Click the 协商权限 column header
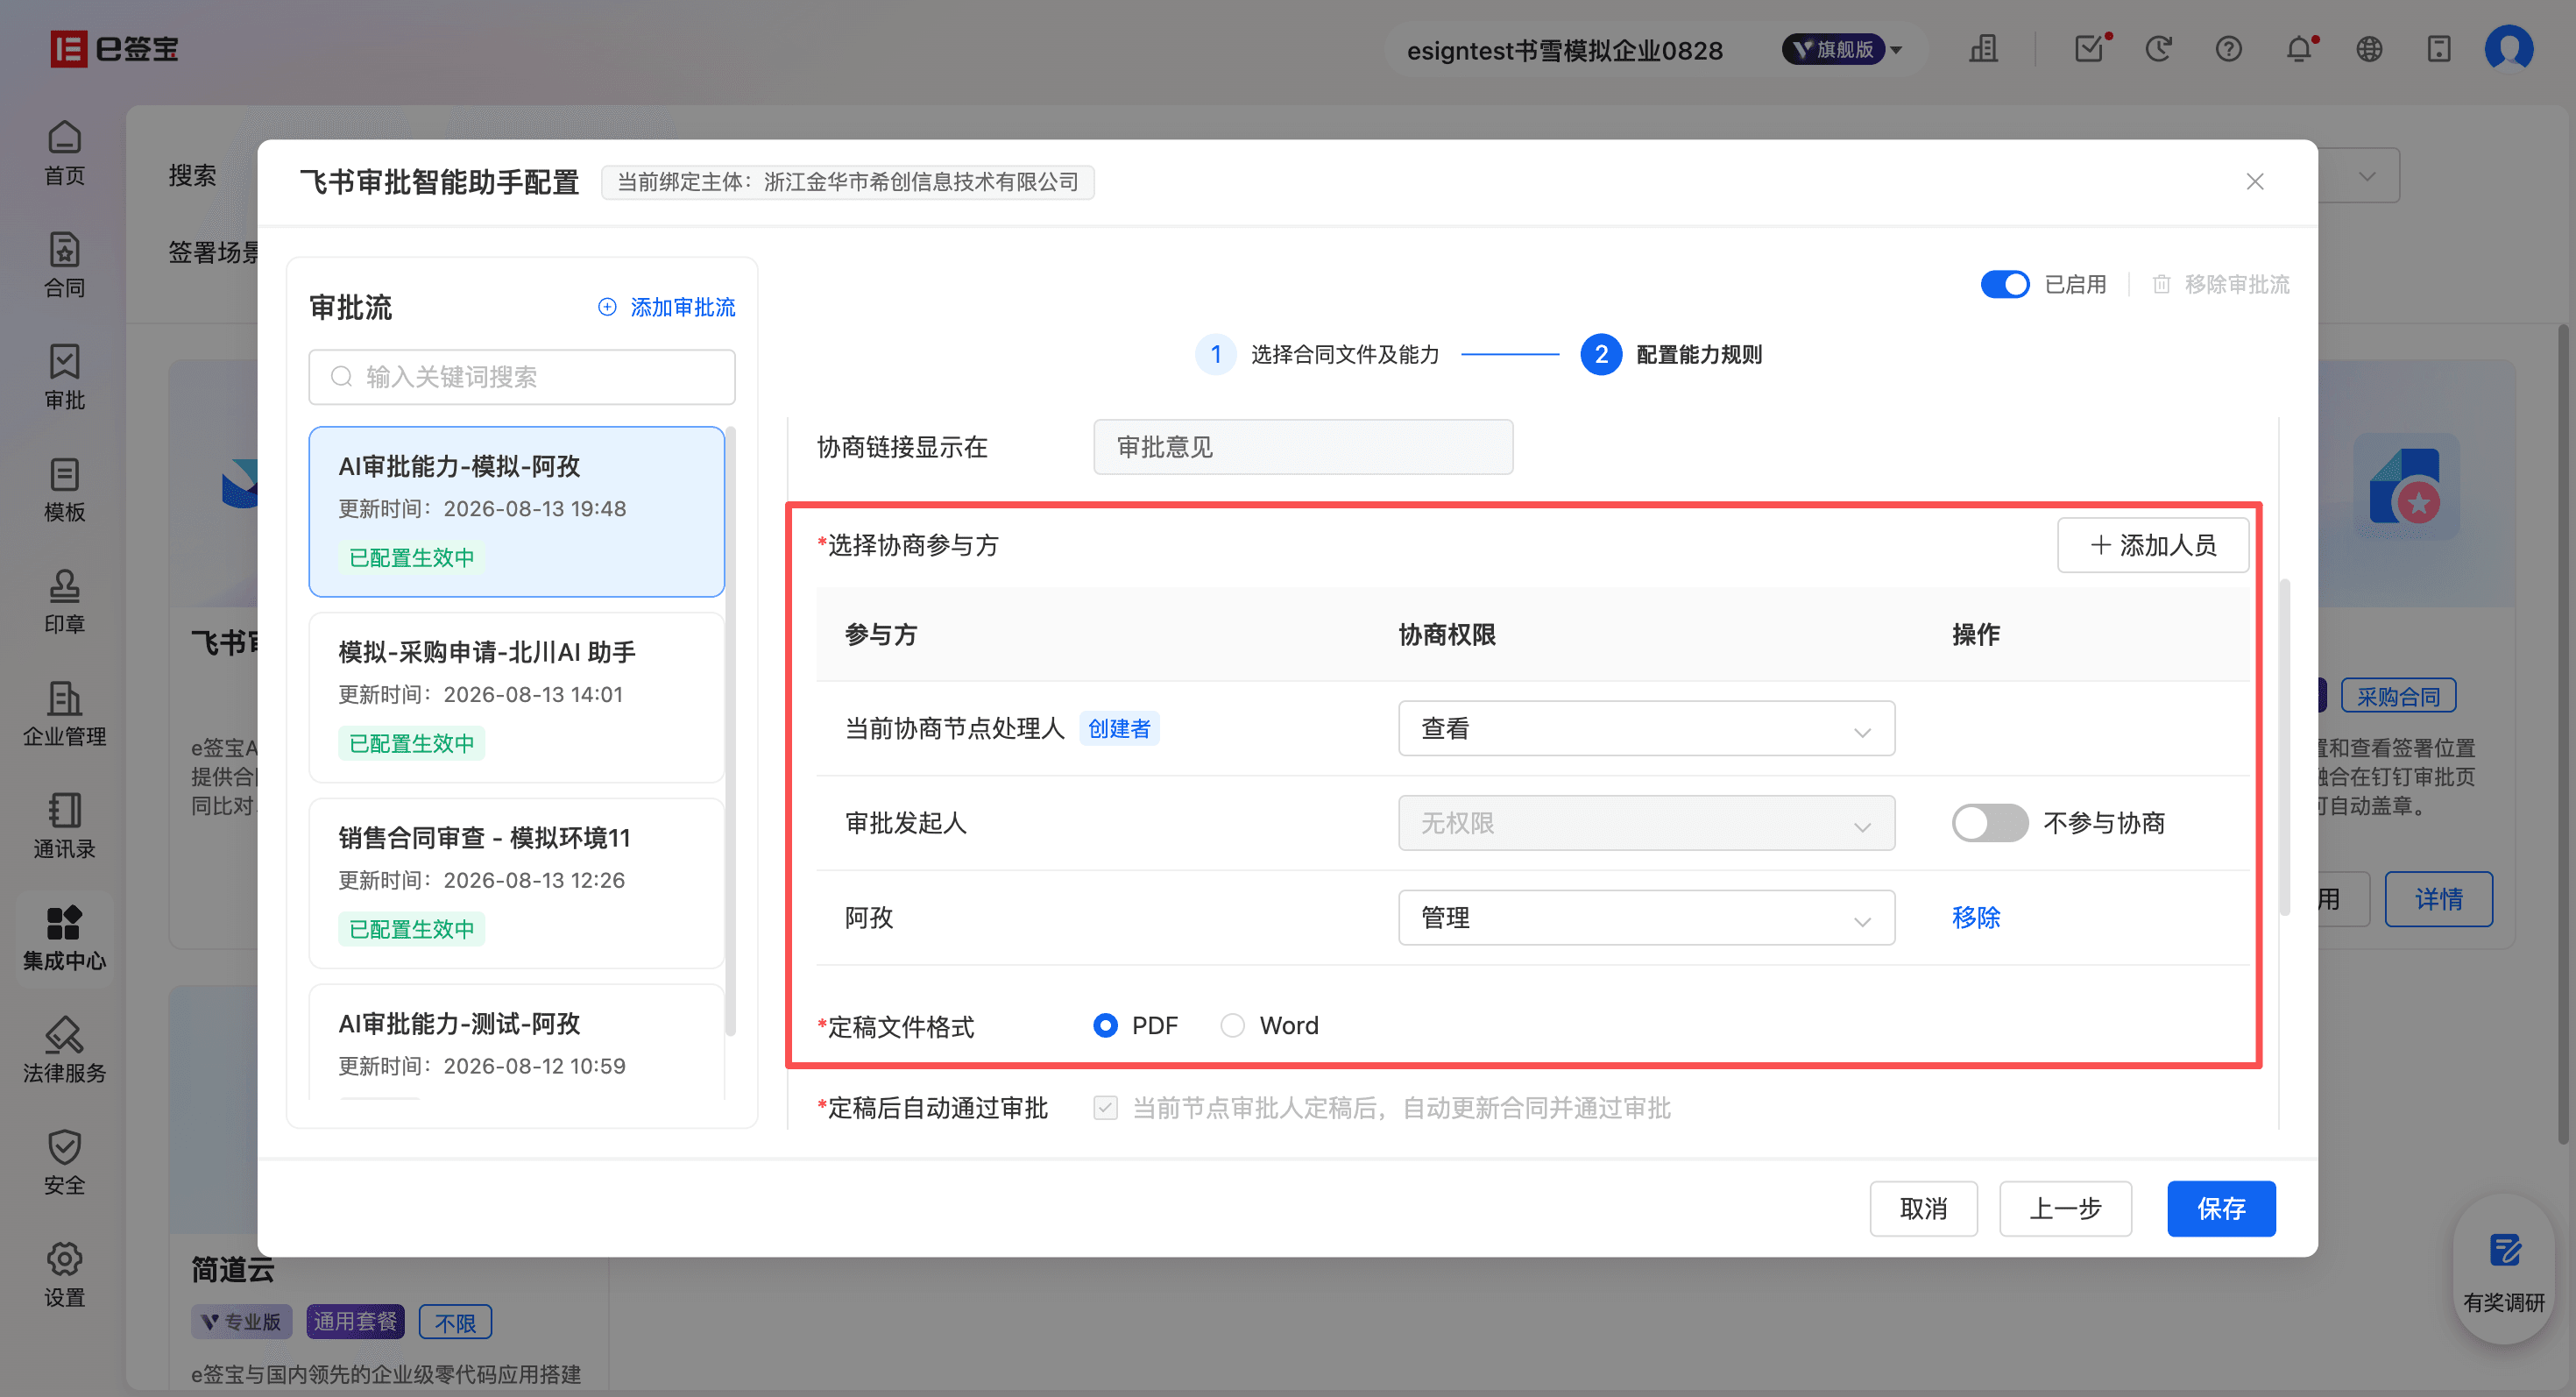 coord(1447,634)
